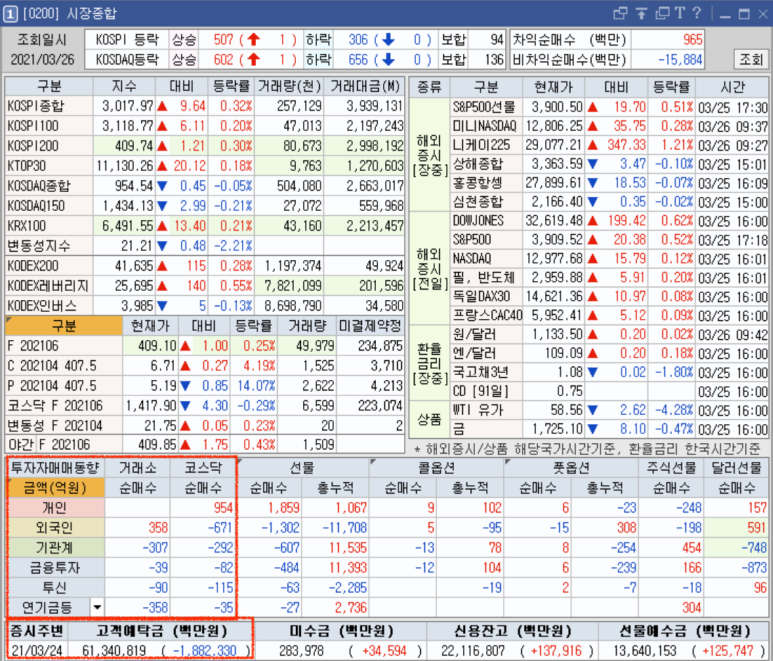773x661 pixels.
Task: Click the 기관계 investor row label
Action: [55, 548]
